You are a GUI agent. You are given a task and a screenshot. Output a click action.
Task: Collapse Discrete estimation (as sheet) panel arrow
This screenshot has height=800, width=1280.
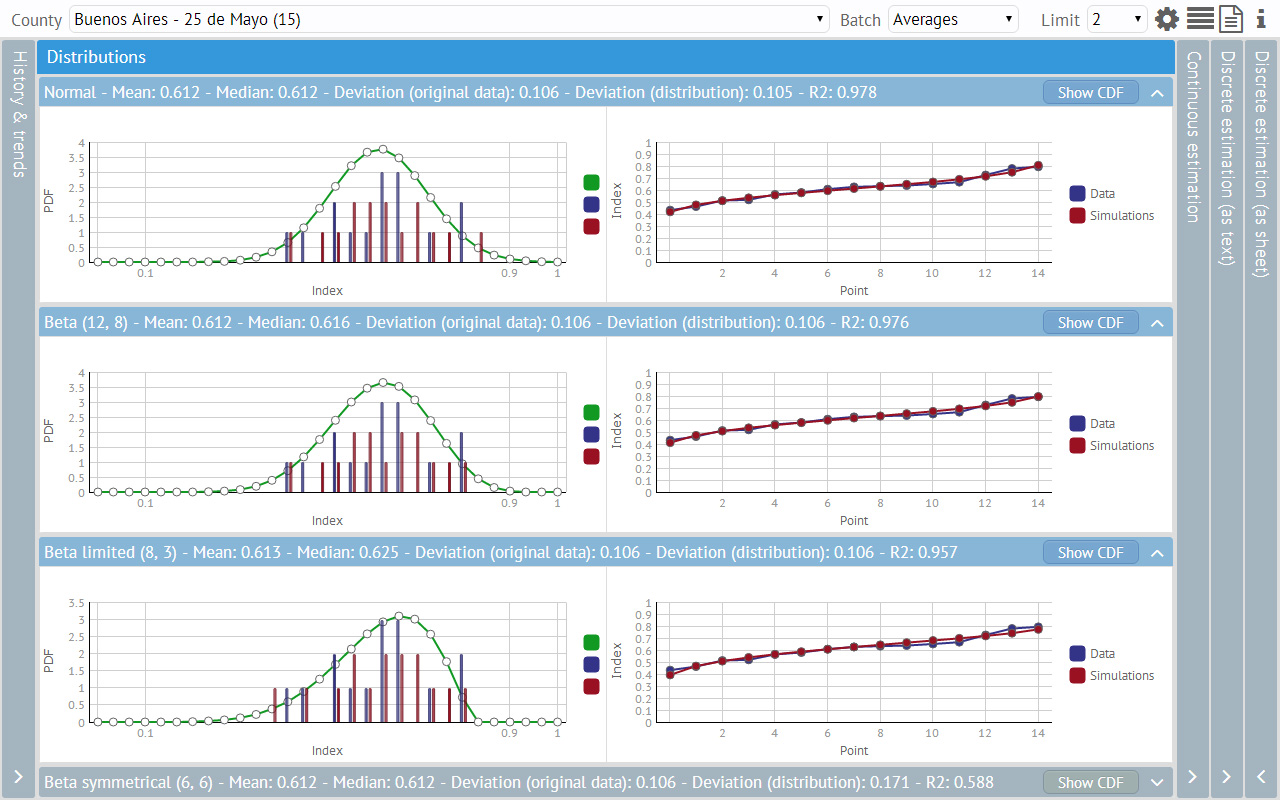click(1262, 777)
